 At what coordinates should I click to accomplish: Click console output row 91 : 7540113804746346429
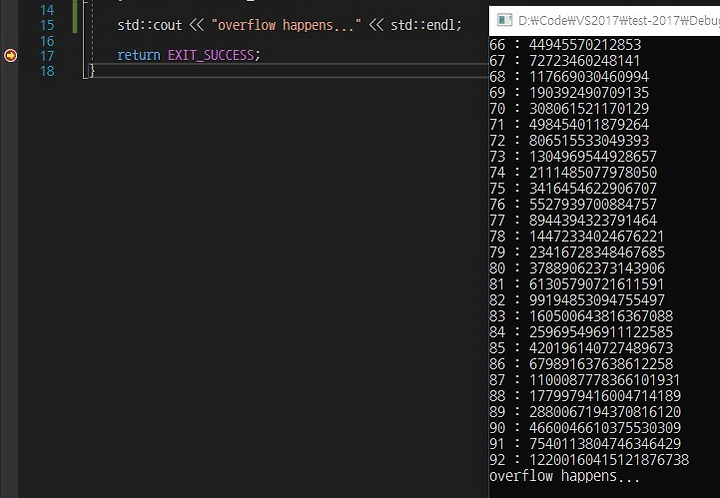(x=585, y=444)
